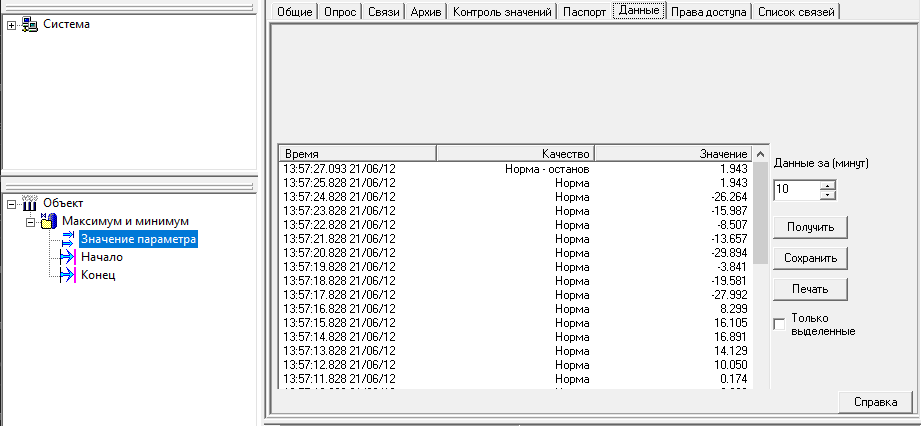Switch to the Опрос tab

(x=341, y=12)
